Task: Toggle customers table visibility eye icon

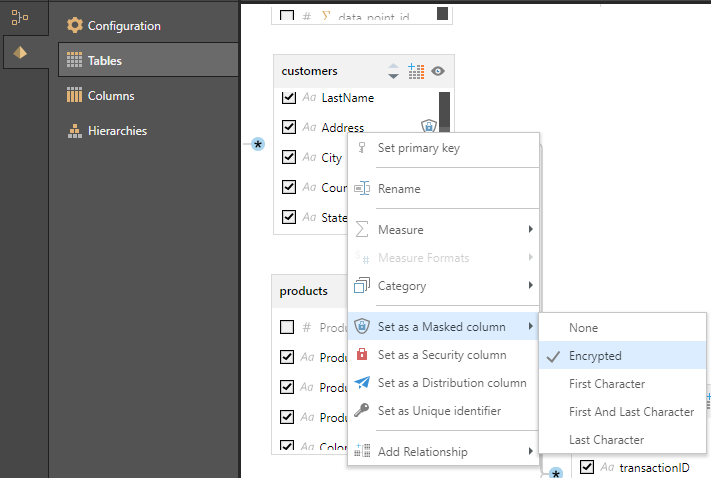Action: coord(438,71)
